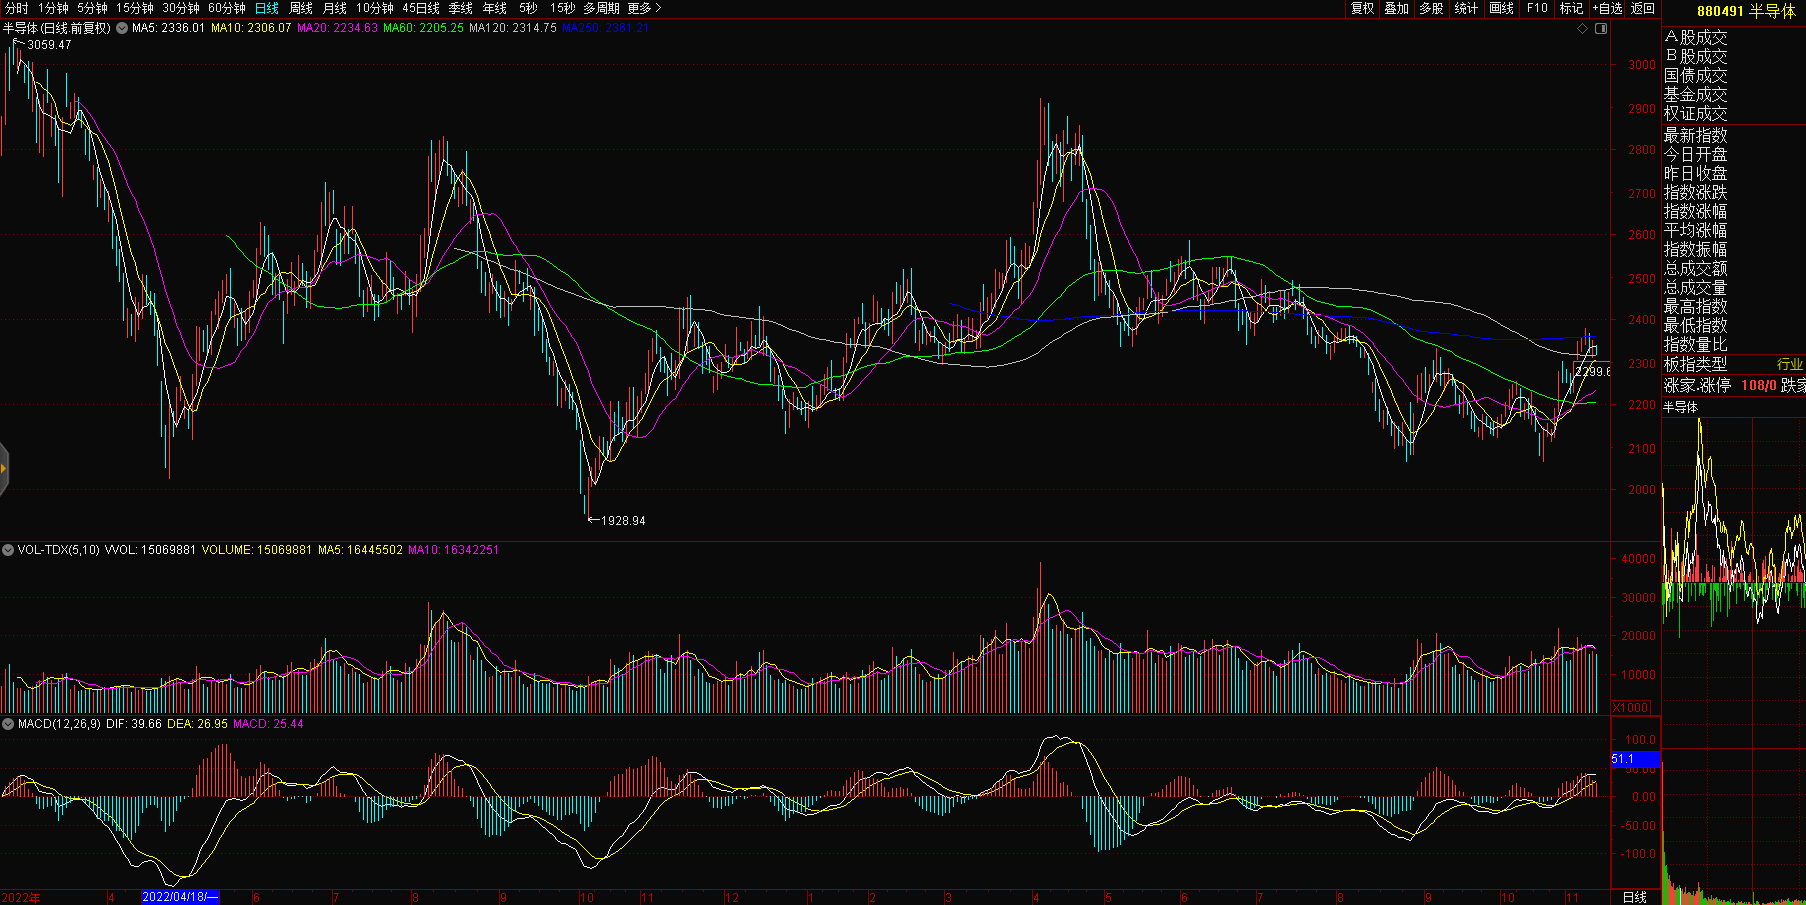The image size is (1806, 905).
Task: Click the 复权 adjustment button
Action: click(x=1363, y=8)
